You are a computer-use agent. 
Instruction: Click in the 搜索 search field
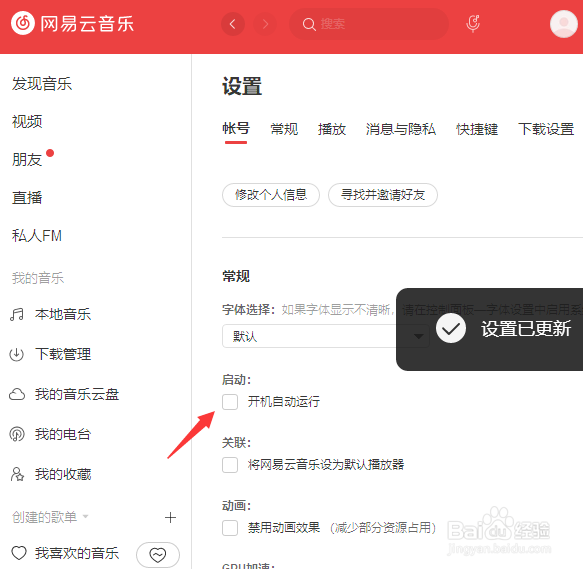[369, 24]
